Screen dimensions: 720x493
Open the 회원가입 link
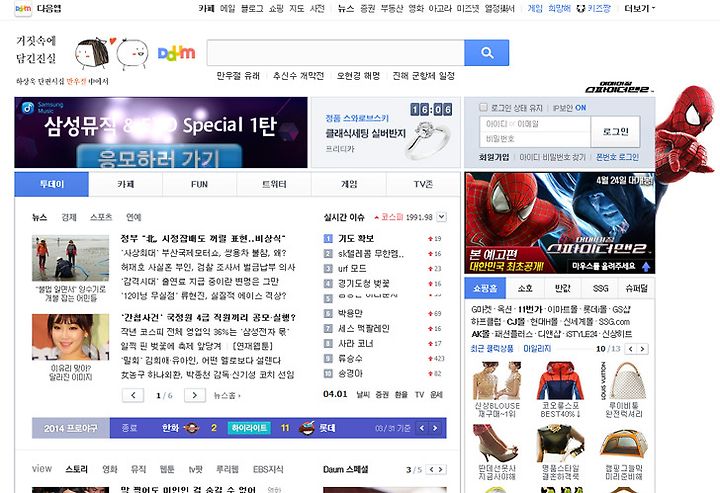click(494, 157)
